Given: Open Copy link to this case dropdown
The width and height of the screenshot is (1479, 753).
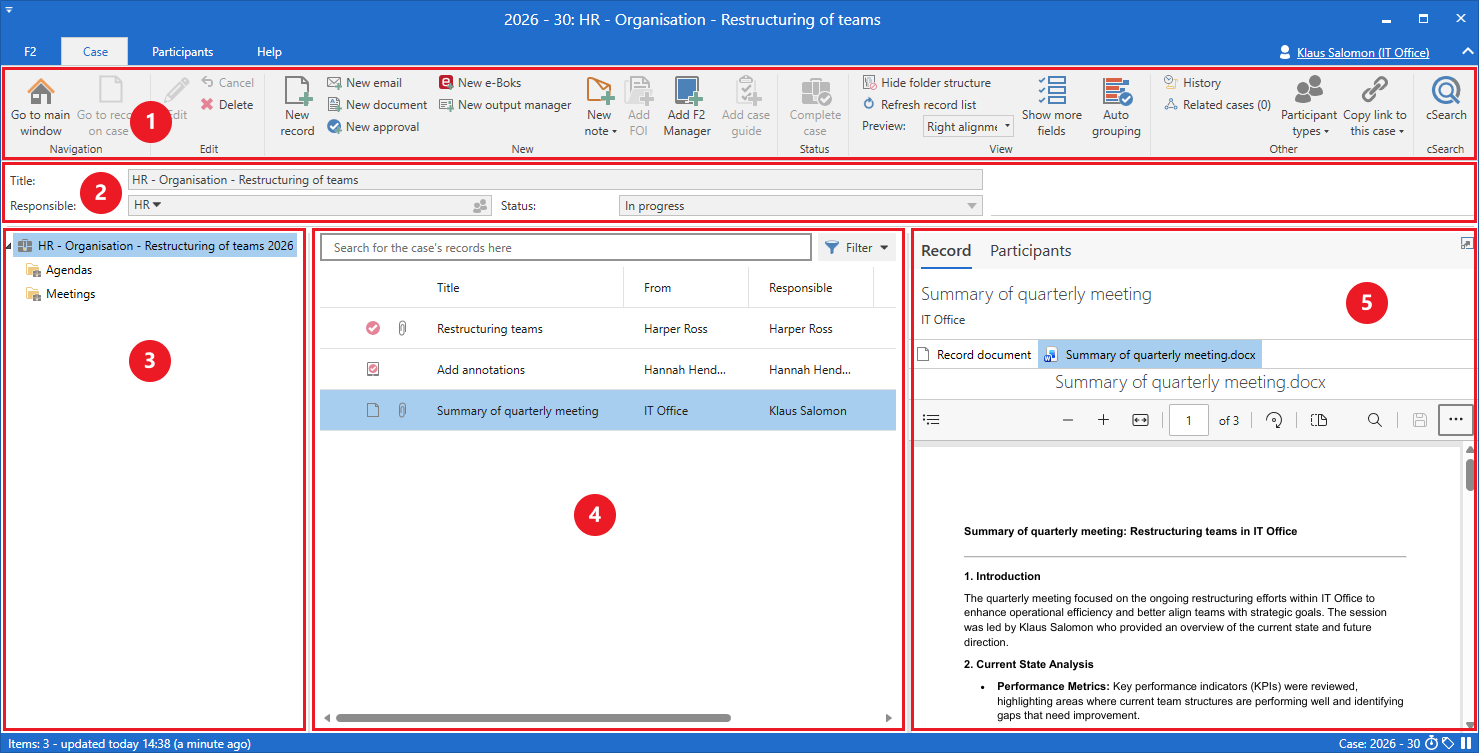Looking at the screenshot, I should pos(1374,106).
